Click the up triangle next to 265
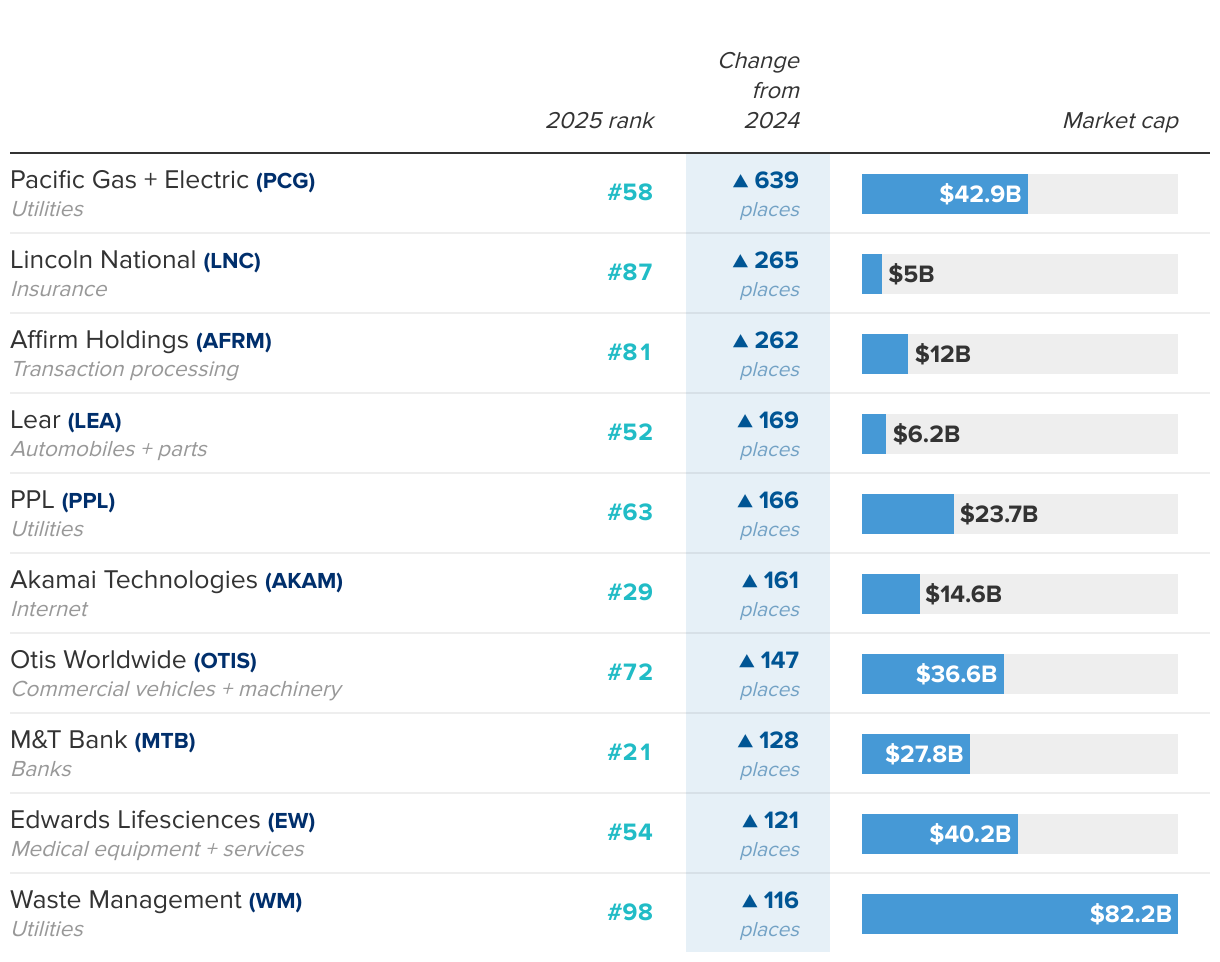Screen dimensions: 1220x962 click(740, 261)
